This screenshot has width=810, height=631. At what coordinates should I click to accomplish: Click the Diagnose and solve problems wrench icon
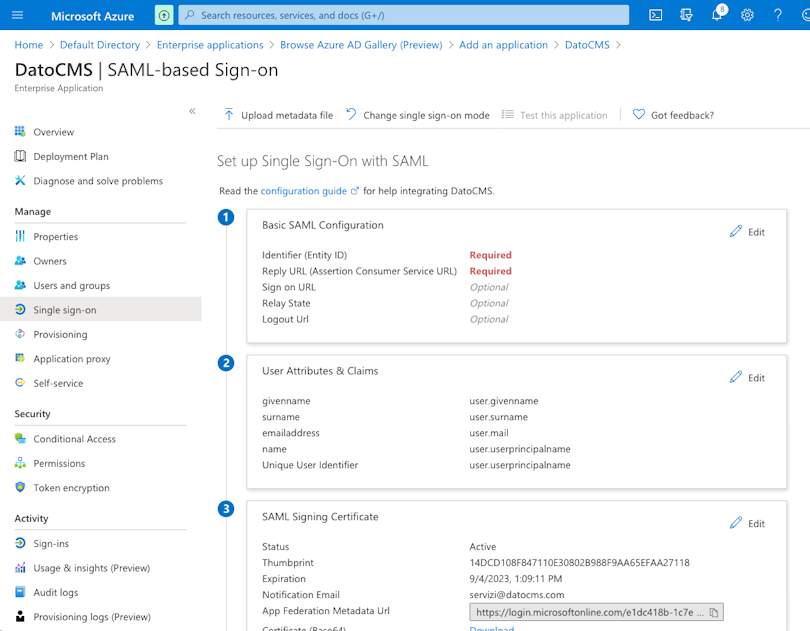pyautogui.click(x=20, y=180)
